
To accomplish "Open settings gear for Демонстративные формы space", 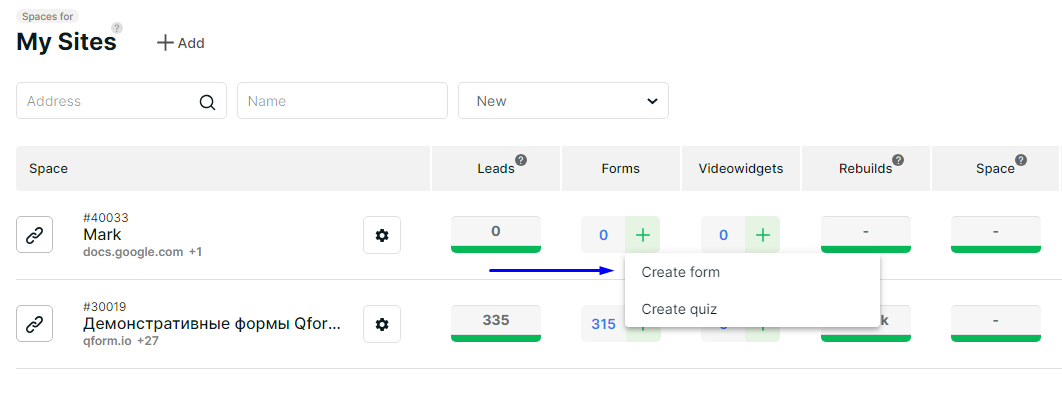I will pos(382,324).
